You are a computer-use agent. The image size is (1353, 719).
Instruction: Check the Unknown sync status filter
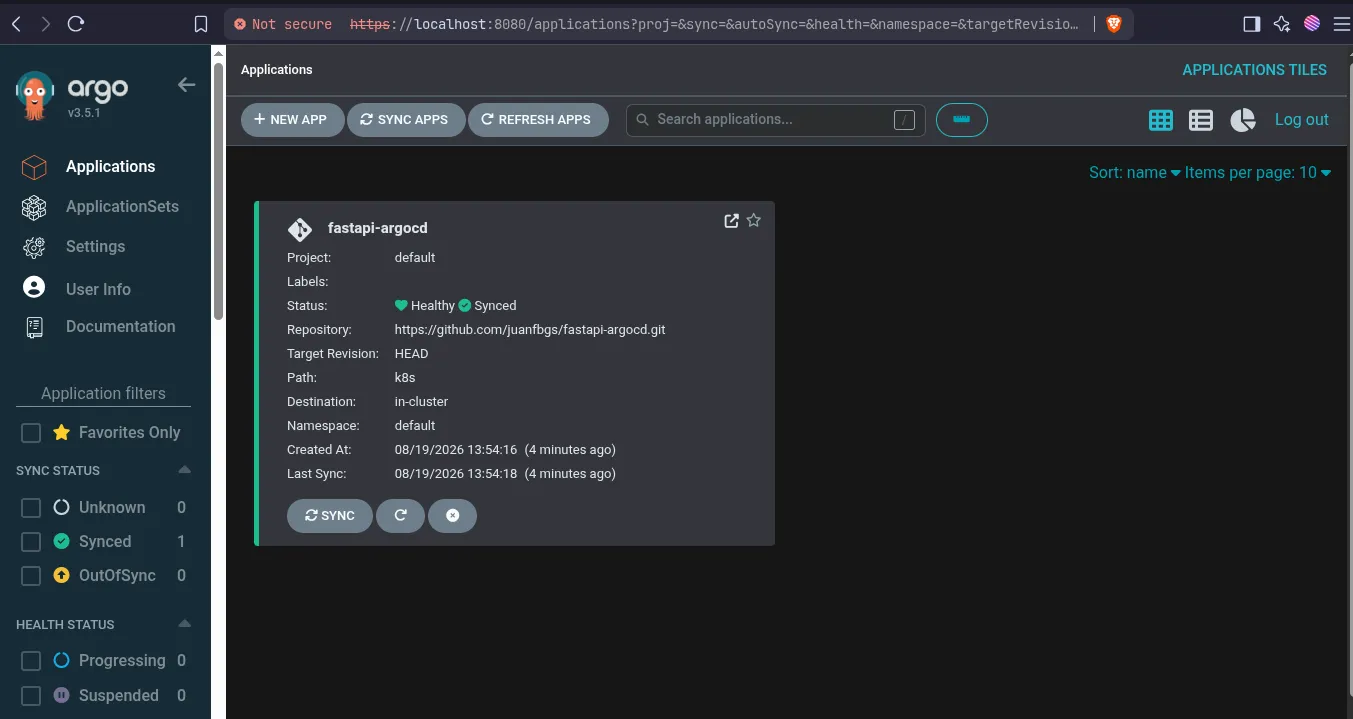tap(31, 508)
